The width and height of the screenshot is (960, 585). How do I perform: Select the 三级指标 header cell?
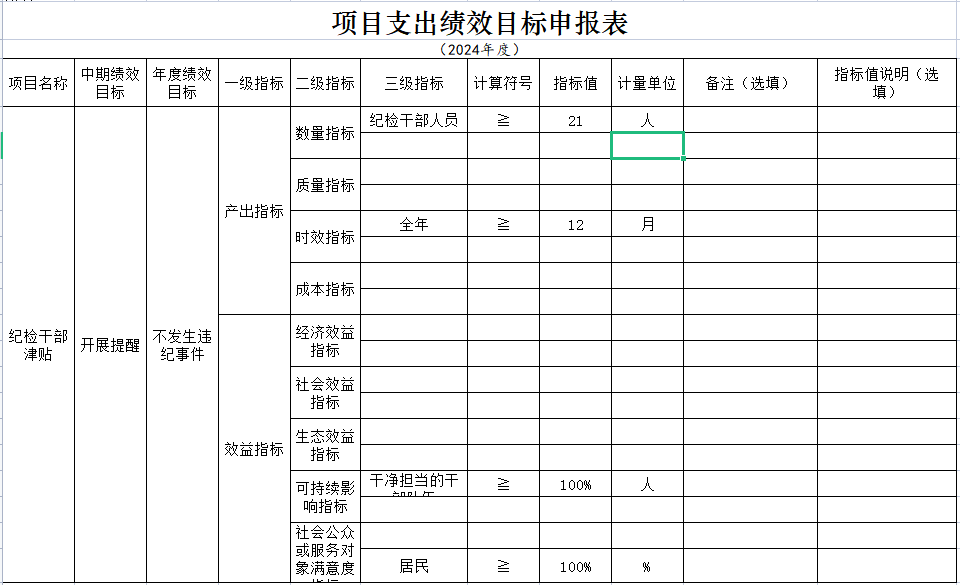414,83
